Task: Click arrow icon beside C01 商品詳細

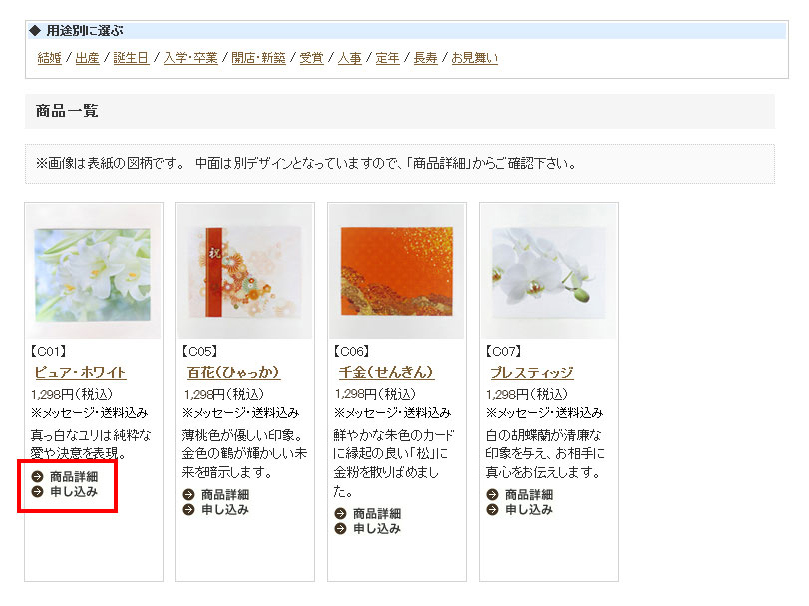Action: pyautogui.click(x=37, y=476)
